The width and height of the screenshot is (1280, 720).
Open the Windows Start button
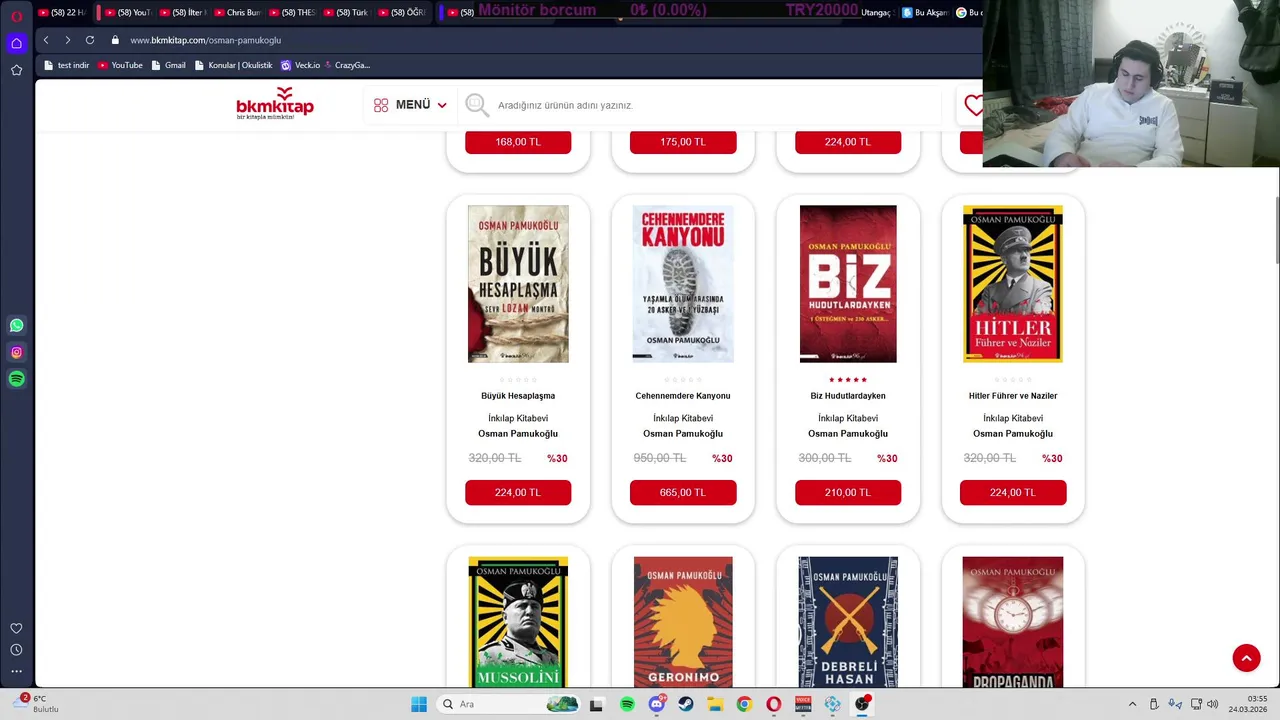point(419,704)
